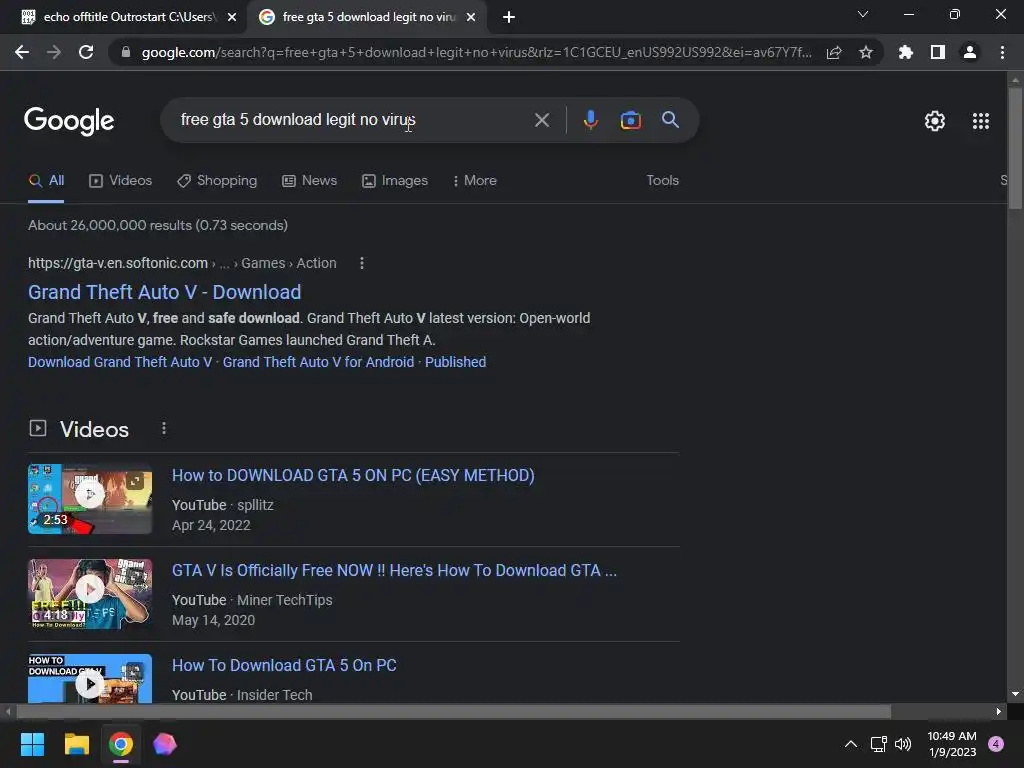Open the purple gem taskbar app
Viewport: 1024px width, 768px height.
point(165,744)
